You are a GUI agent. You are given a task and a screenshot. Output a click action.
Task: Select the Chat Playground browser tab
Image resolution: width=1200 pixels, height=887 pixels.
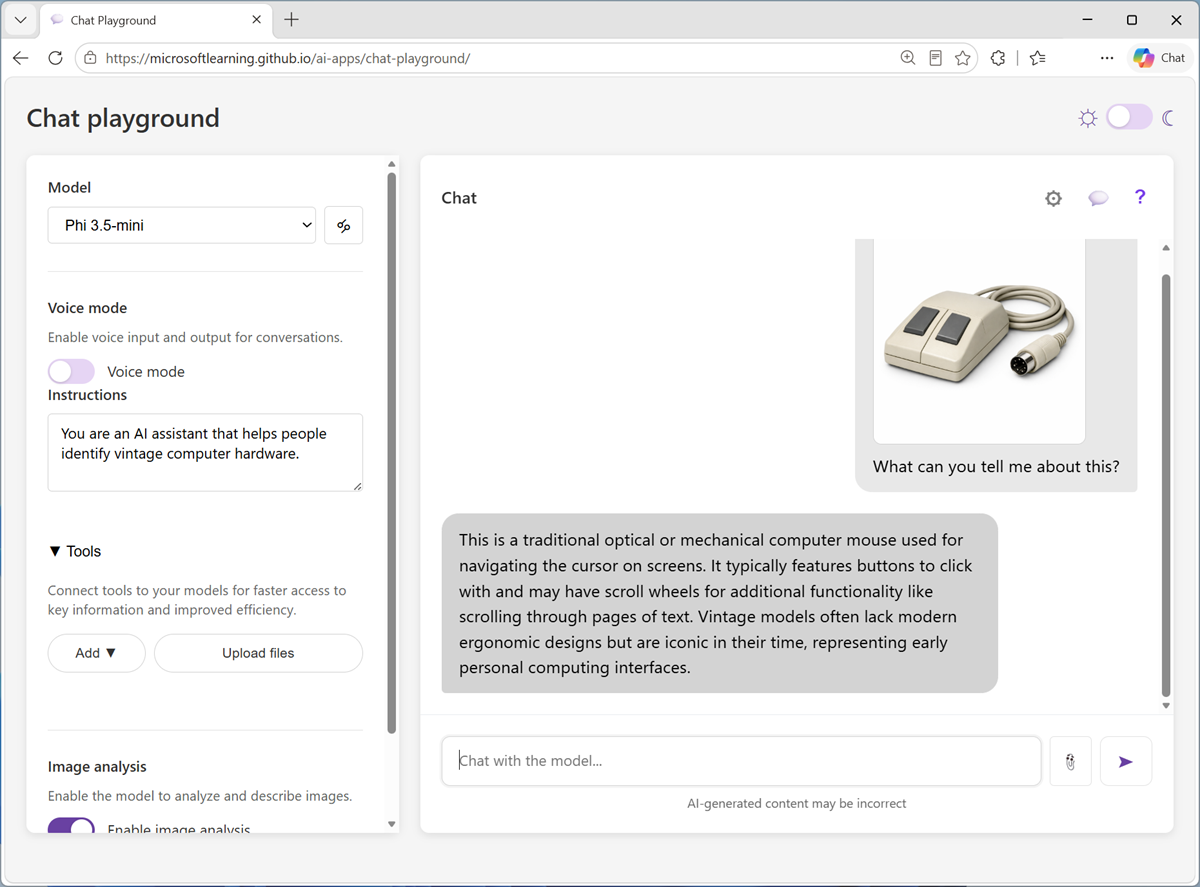(x=156, y=20)
